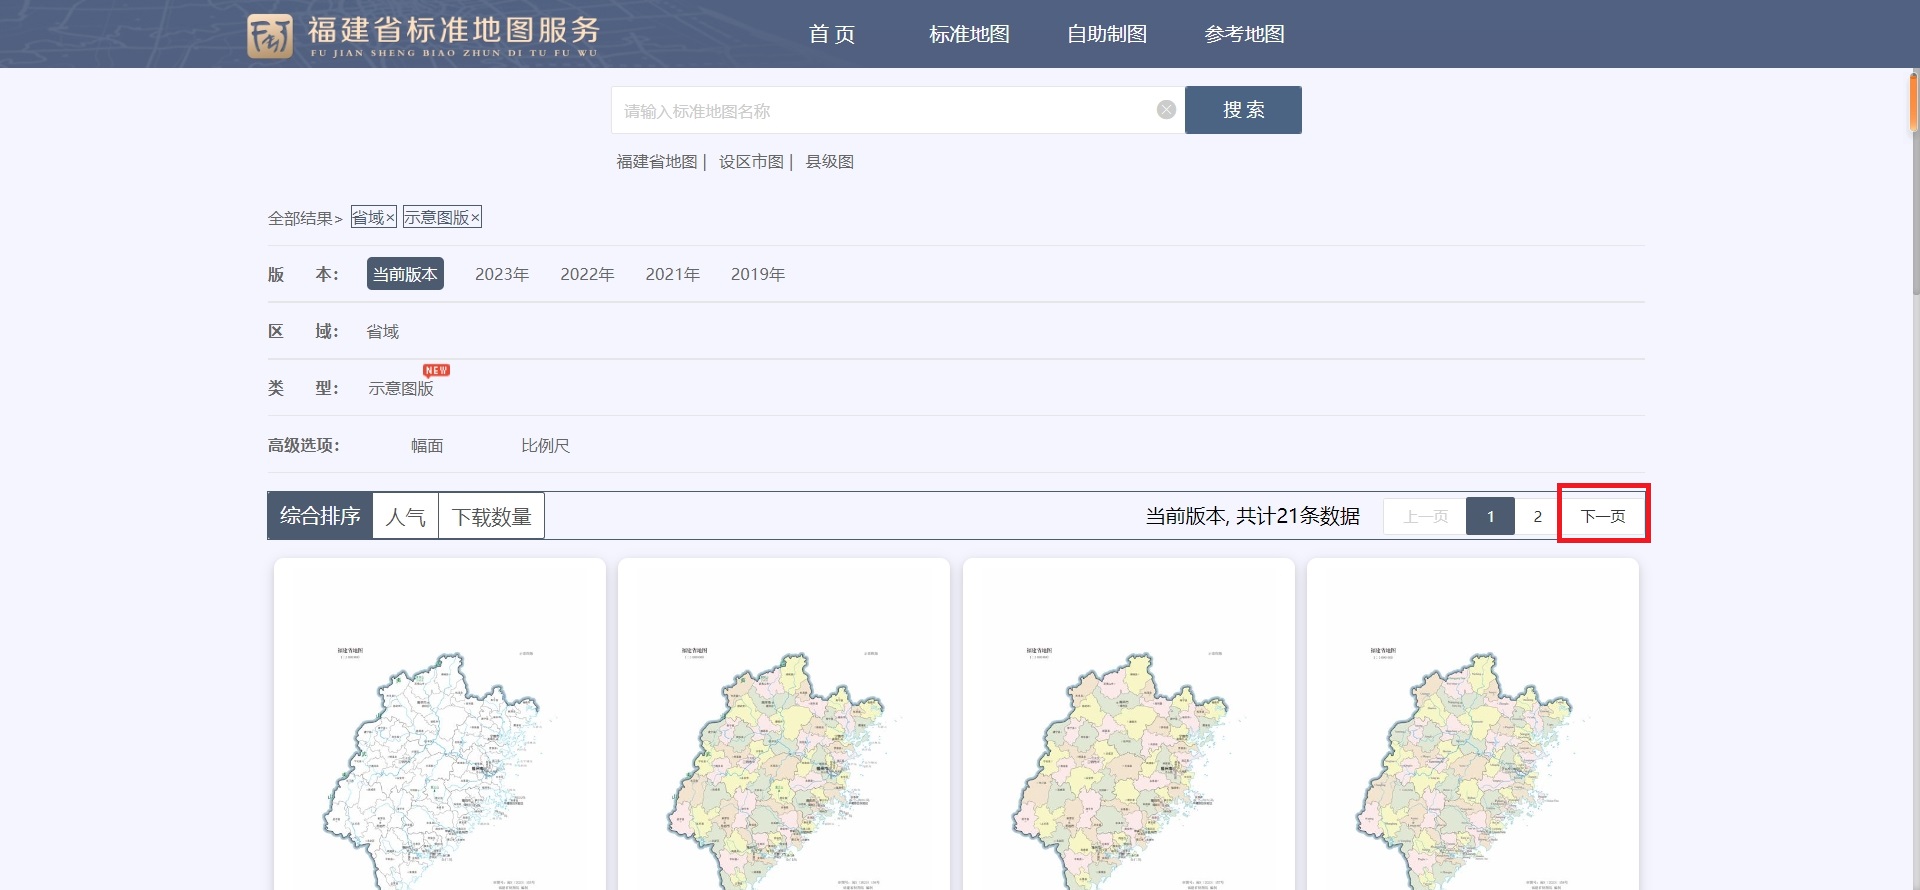Open the 标准地图 navigation item
Image resolution: width=1920 pixels, height=890 pixels.
[969, 34]
